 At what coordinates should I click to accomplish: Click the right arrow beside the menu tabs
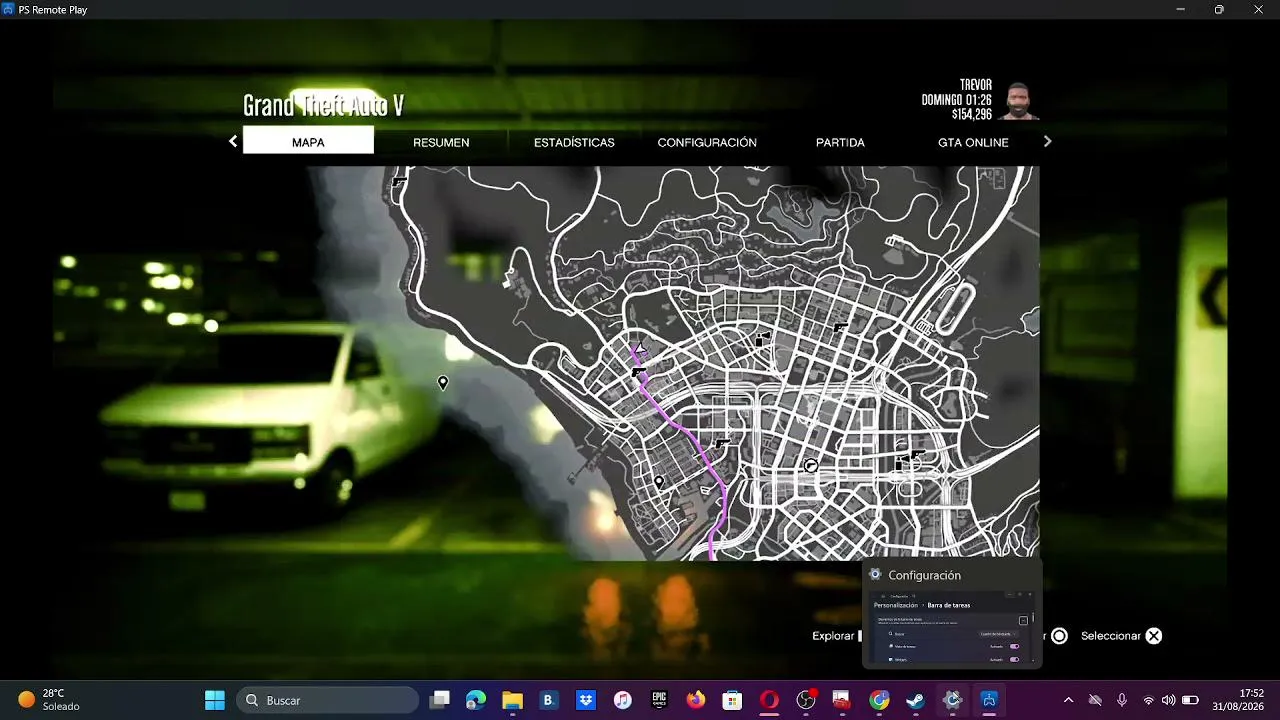tap(1047, 142)
